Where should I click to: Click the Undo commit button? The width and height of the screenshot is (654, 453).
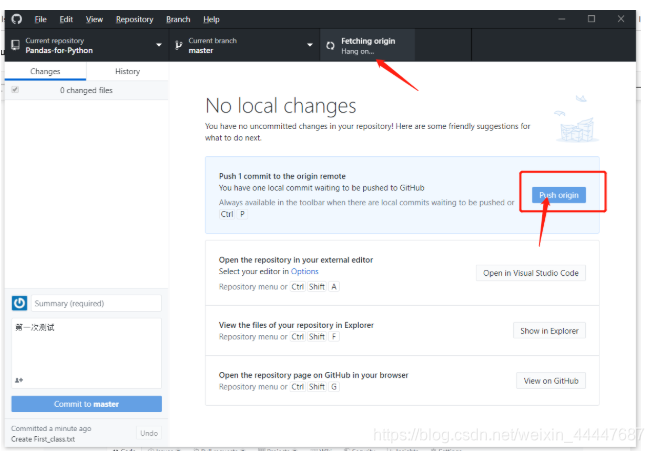click(149, 433)
